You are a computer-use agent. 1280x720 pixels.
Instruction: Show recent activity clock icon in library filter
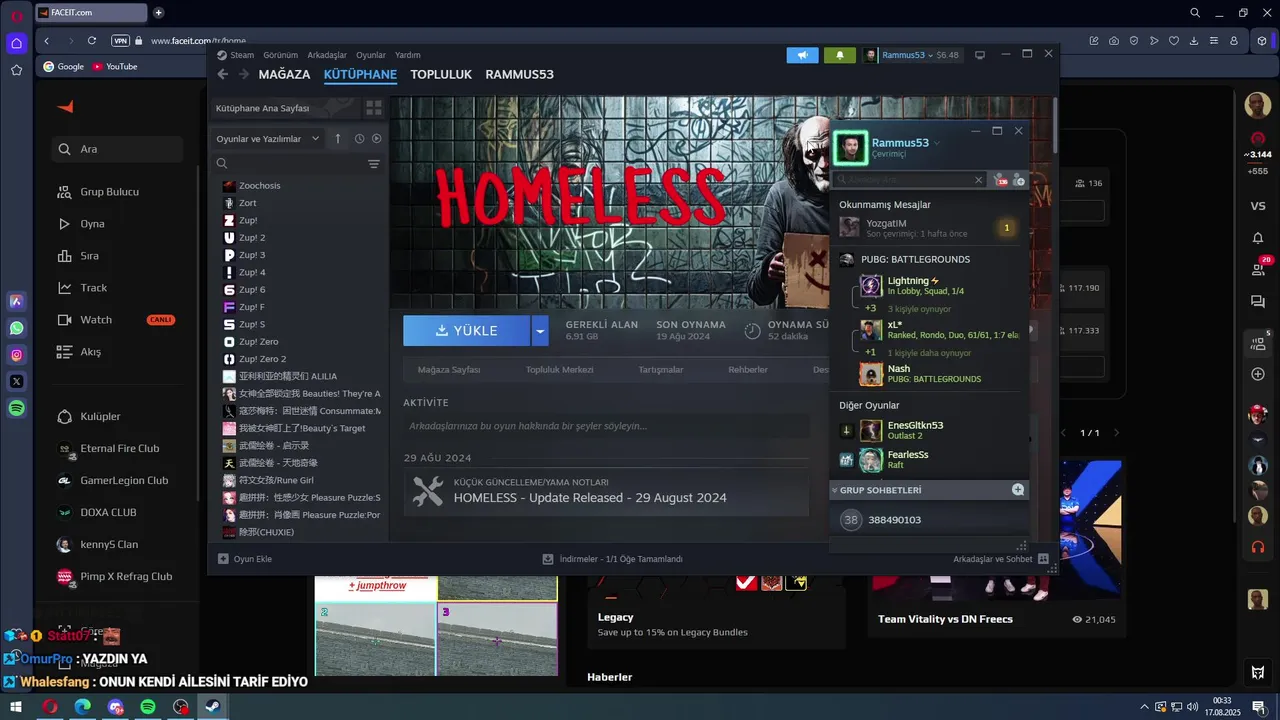359,139
